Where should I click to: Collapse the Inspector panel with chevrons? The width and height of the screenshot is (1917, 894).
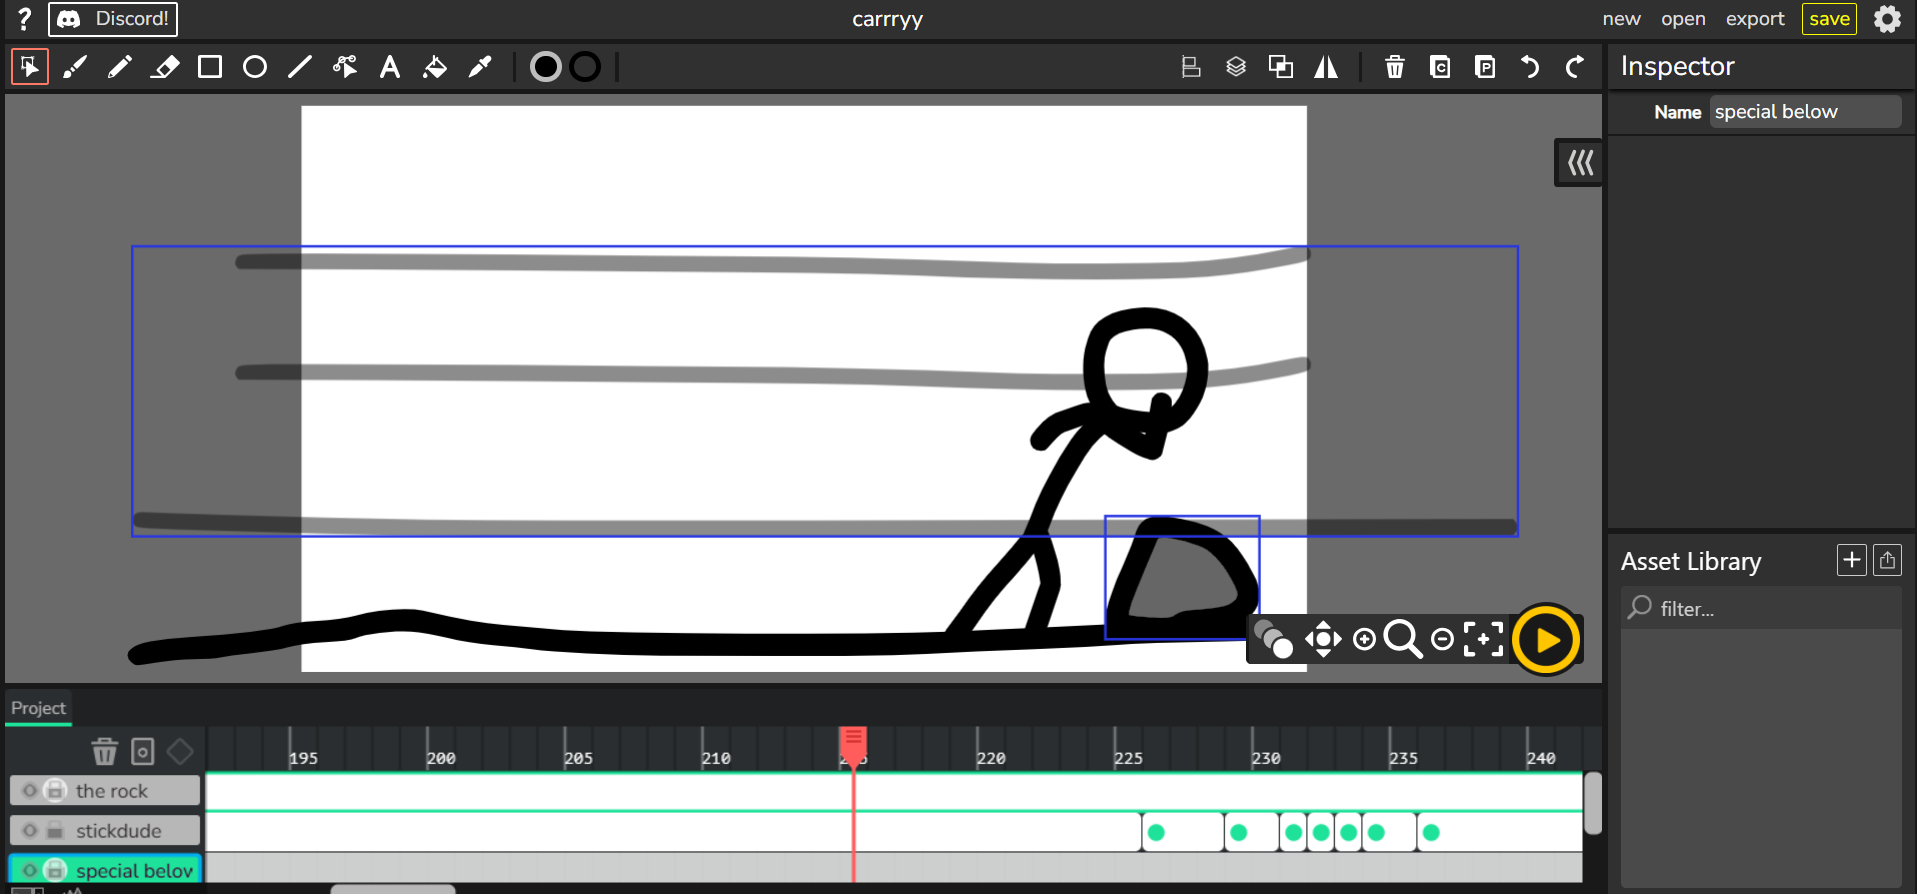[x=1580, y=162]
